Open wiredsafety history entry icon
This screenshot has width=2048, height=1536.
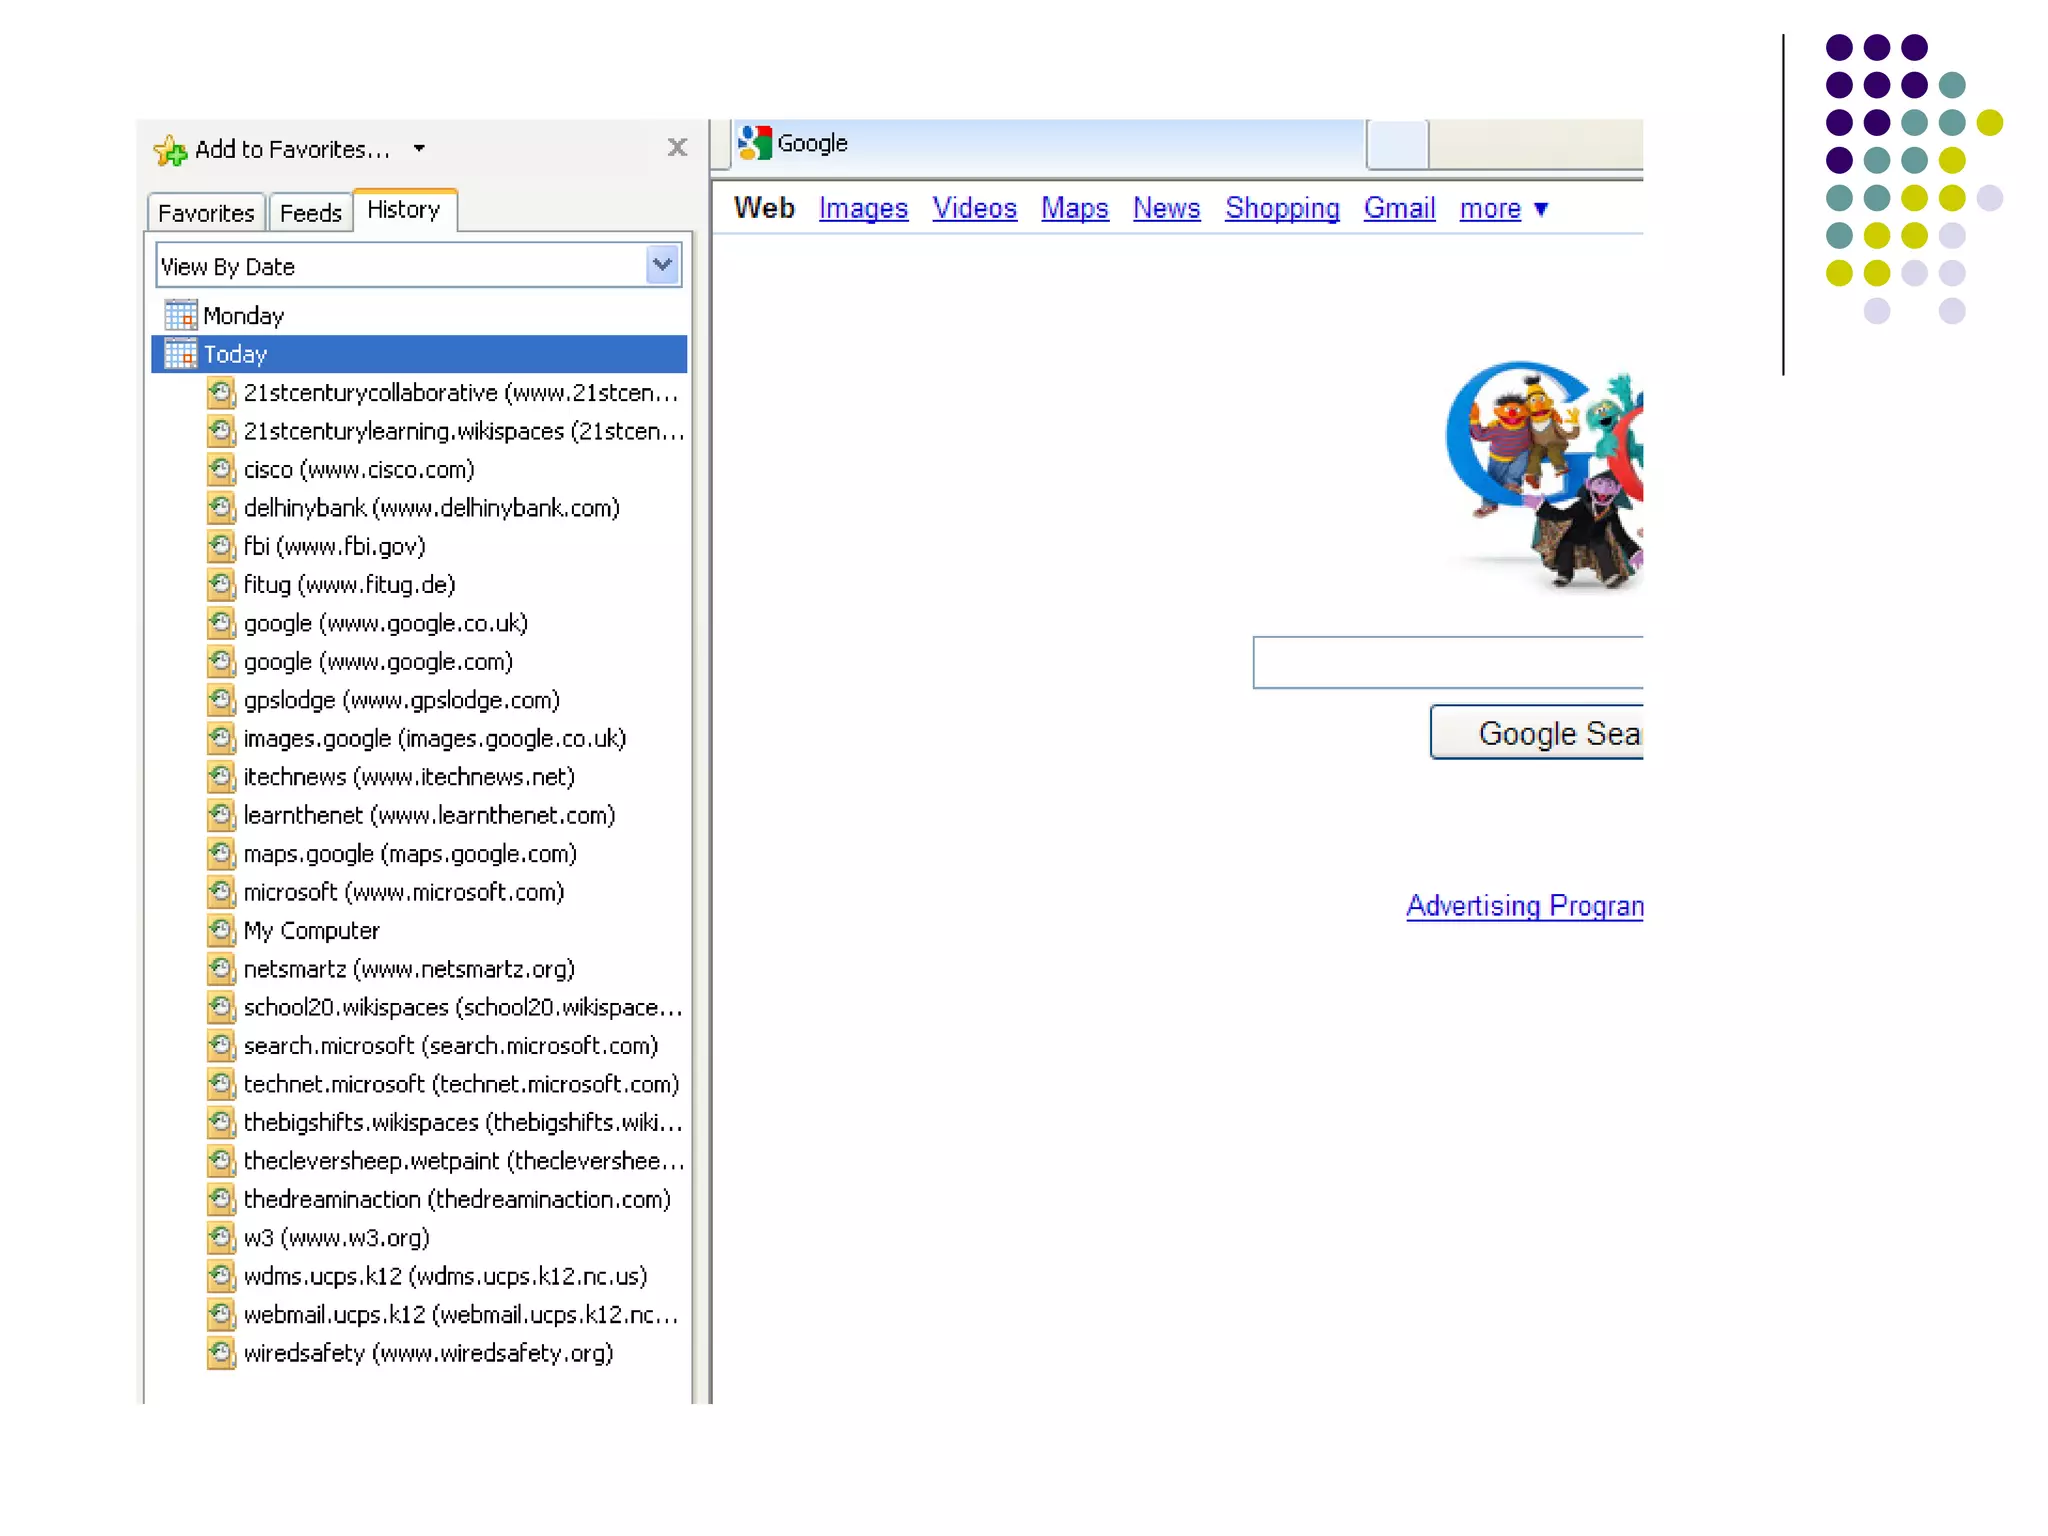221,1353
